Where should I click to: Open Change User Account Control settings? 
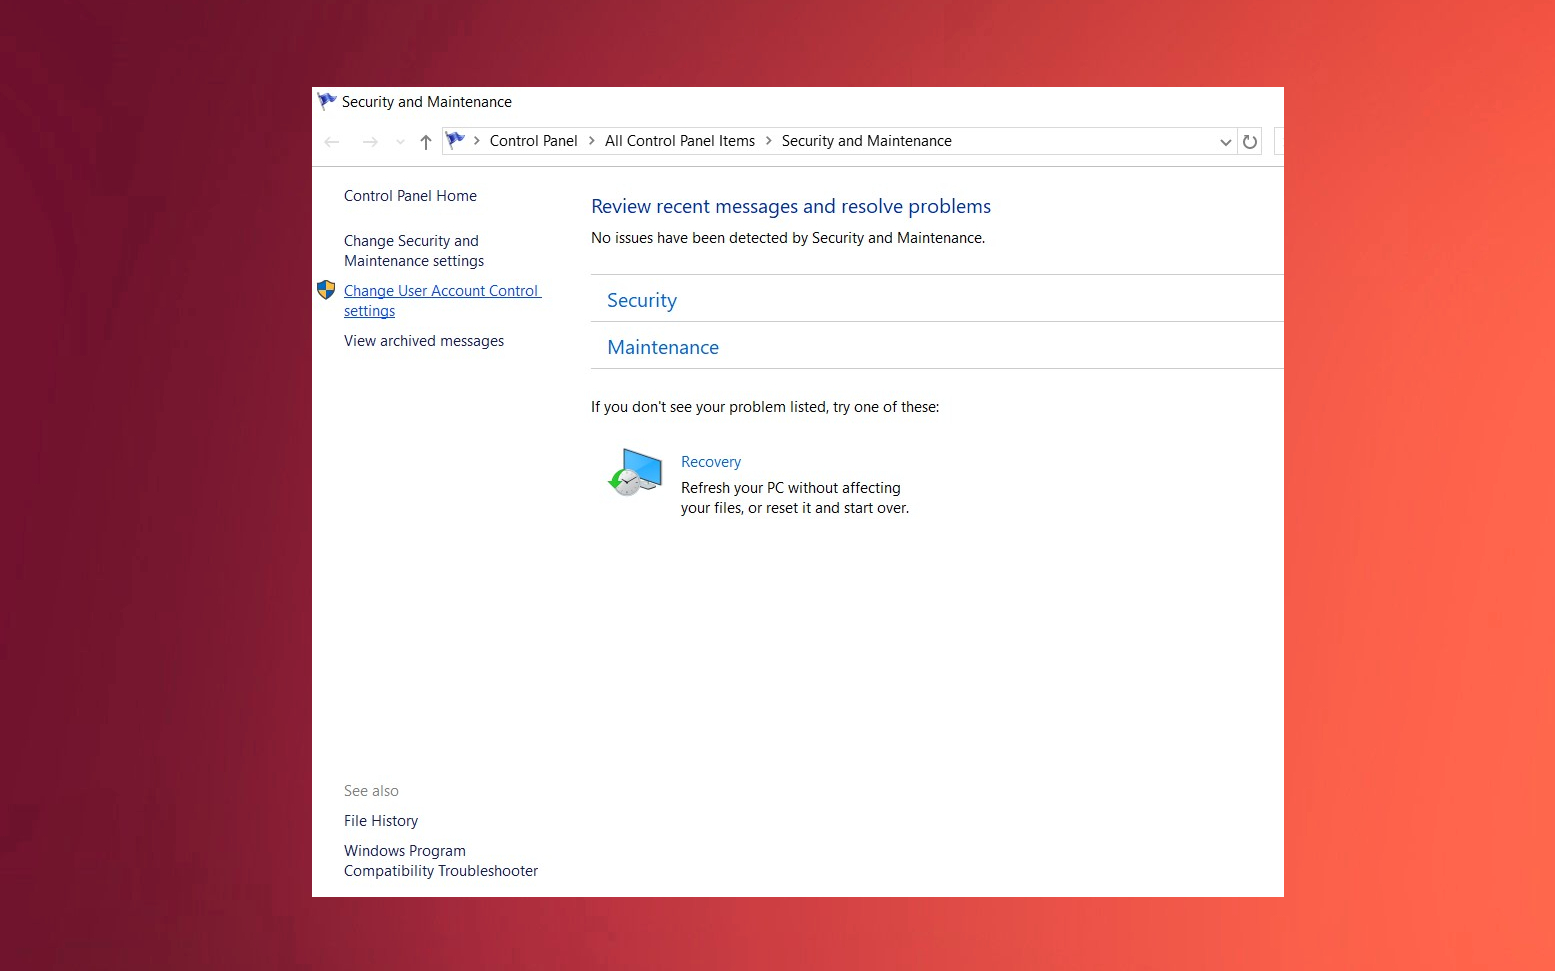[442, 301]
